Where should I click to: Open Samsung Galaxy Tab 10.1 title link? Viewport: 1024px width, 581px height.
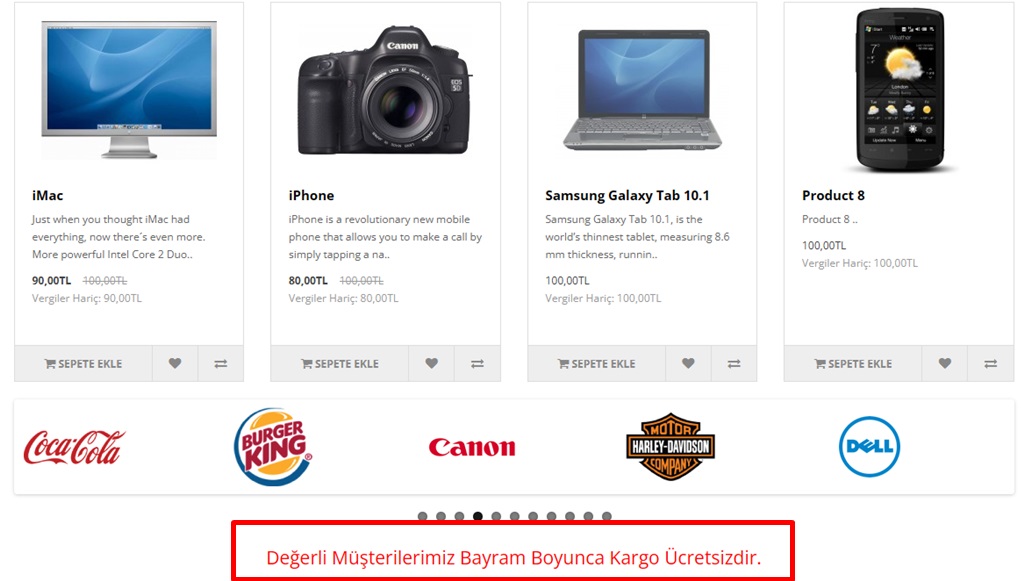coord(627,195)
